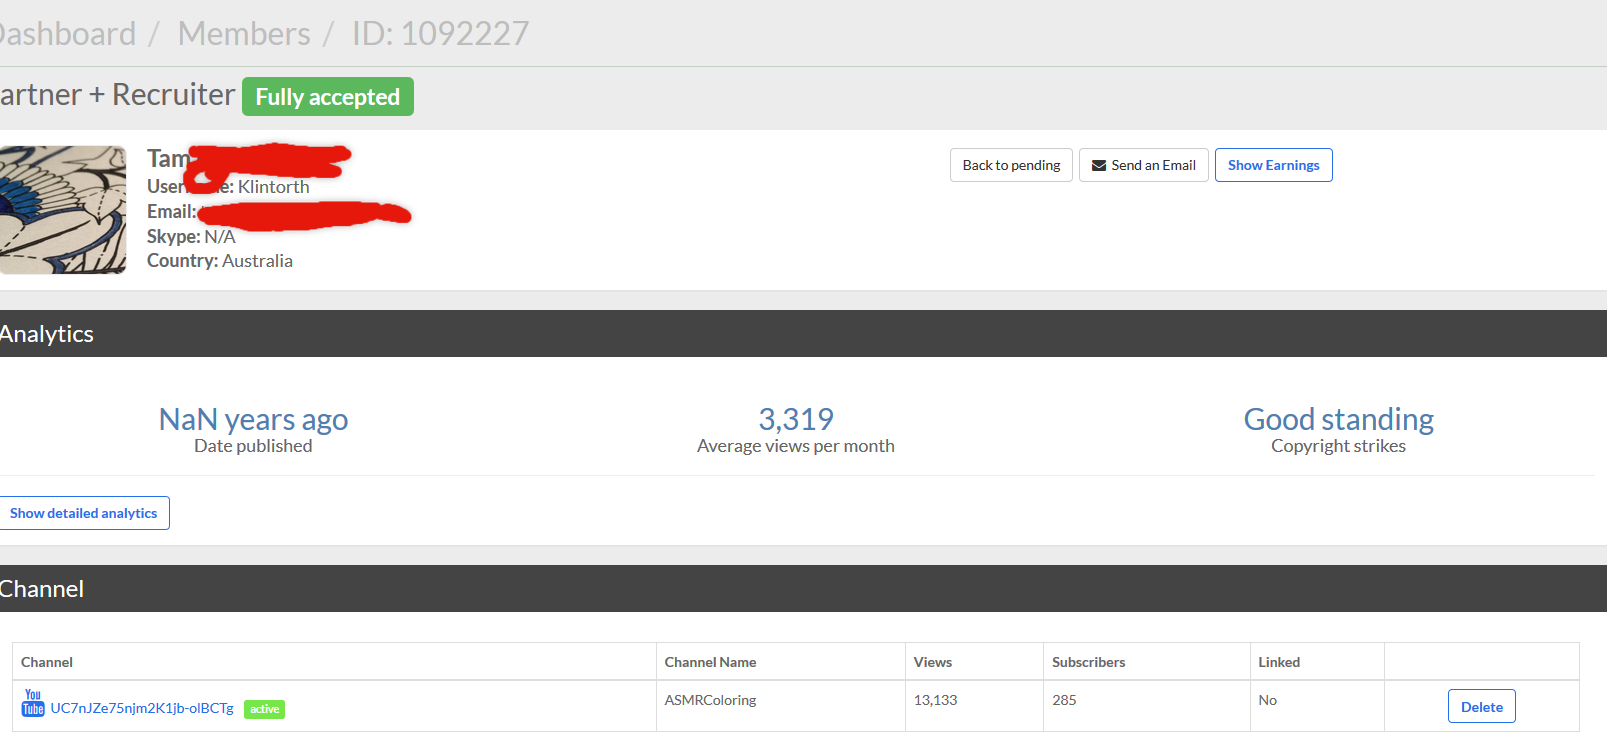
Task: Click the Fully accepted status badge
Action: pyautogui.click(x=328, y=97)
